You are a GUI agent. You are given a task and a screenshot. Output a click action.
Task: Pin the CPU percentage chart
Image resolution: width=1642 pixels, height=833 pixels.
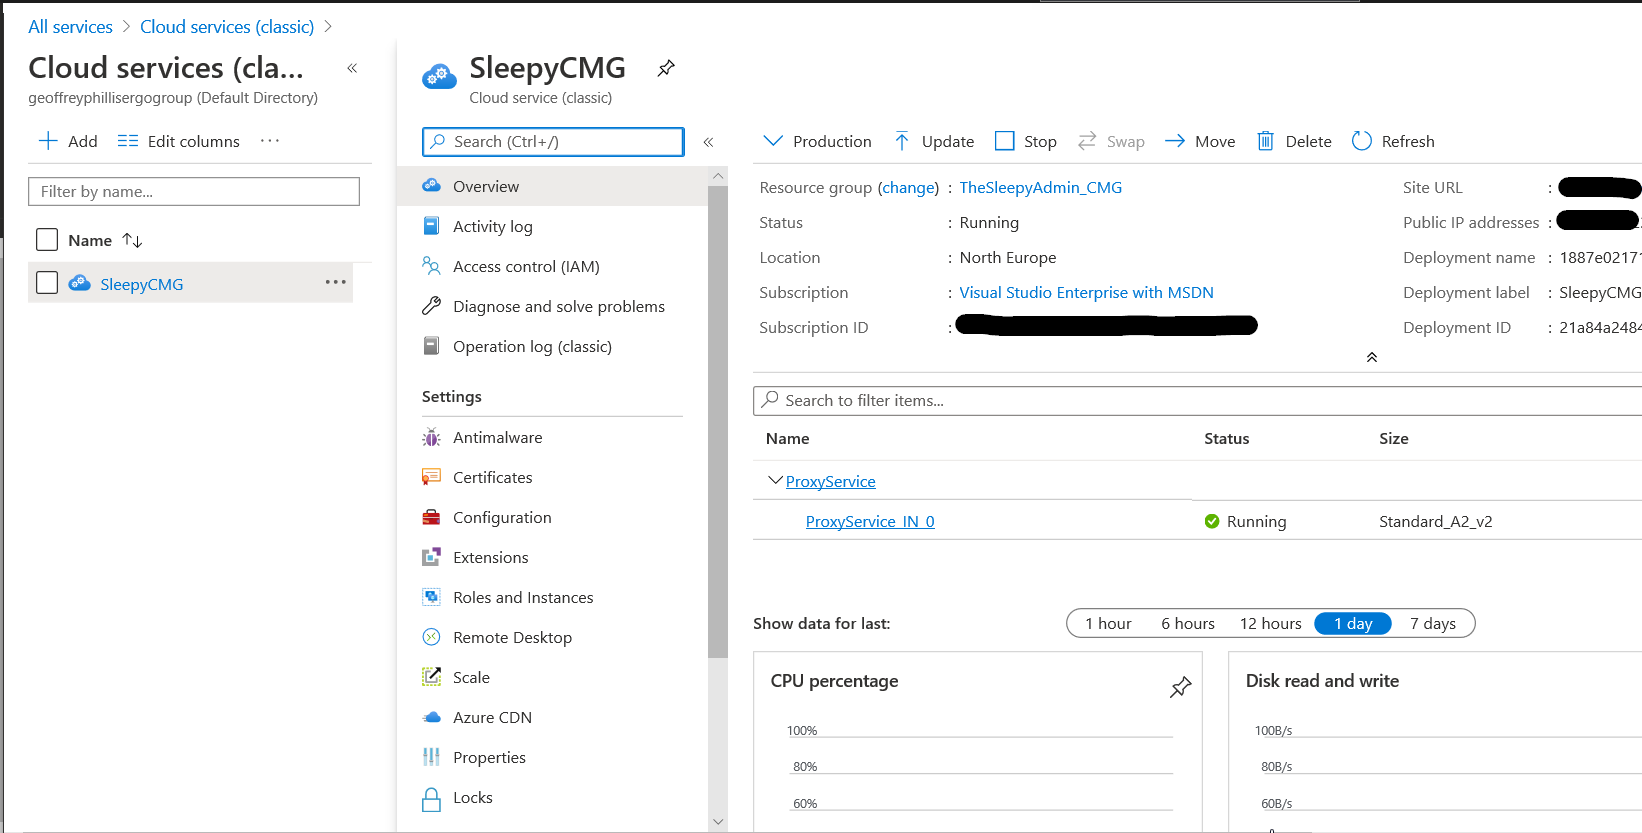[x=1180, y=687]
